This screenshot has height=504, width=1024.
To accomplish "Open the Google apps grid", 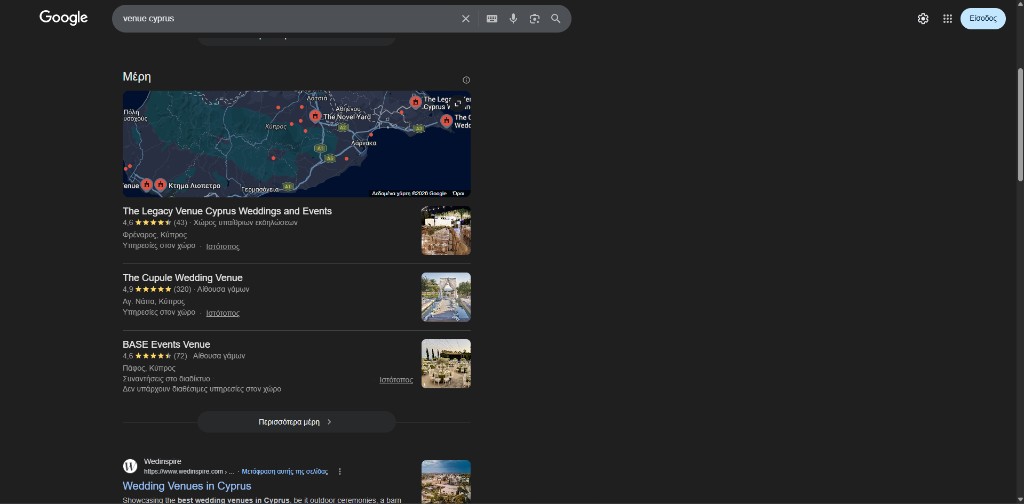I will tap(948, 19).
